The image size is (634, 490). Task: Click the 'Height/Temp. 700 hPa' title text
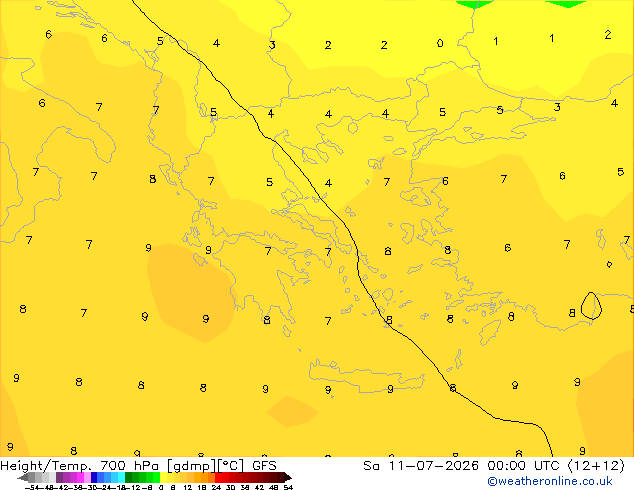(80, 466)
